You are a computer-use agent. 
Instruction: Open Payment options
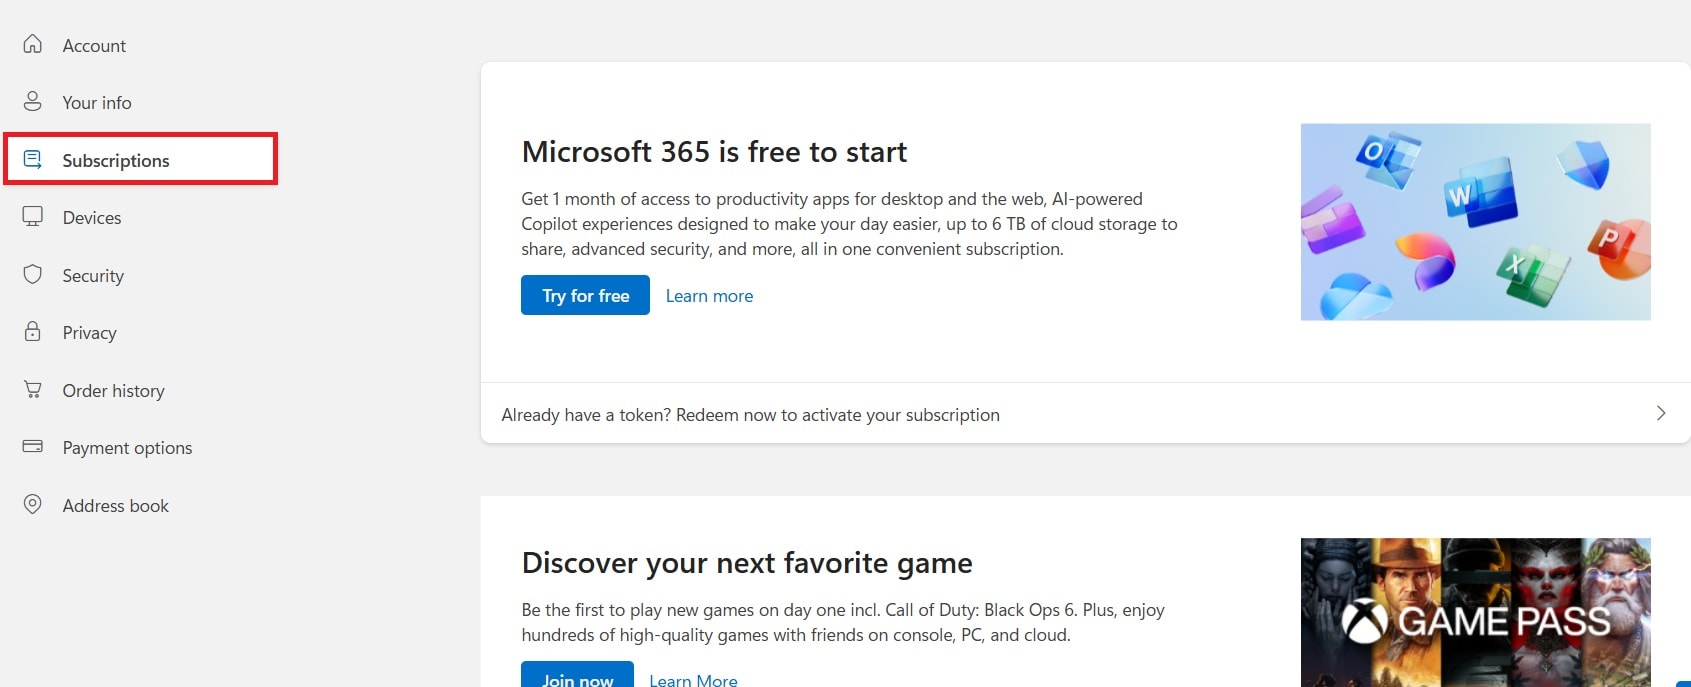click(x=127, y=447)
